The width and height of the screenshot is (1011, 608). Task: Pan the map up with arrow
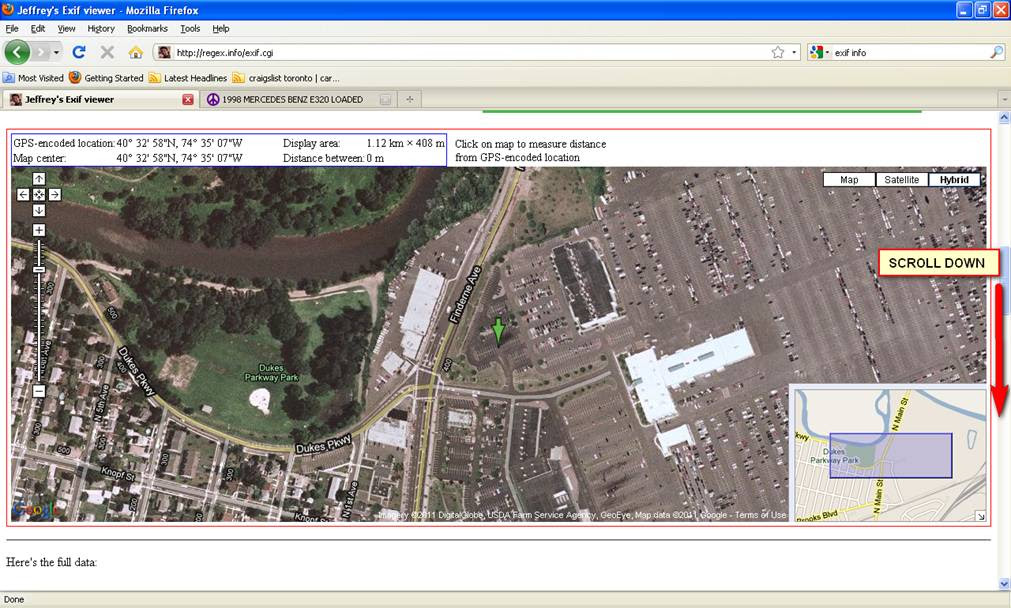[x=39, y=179]
